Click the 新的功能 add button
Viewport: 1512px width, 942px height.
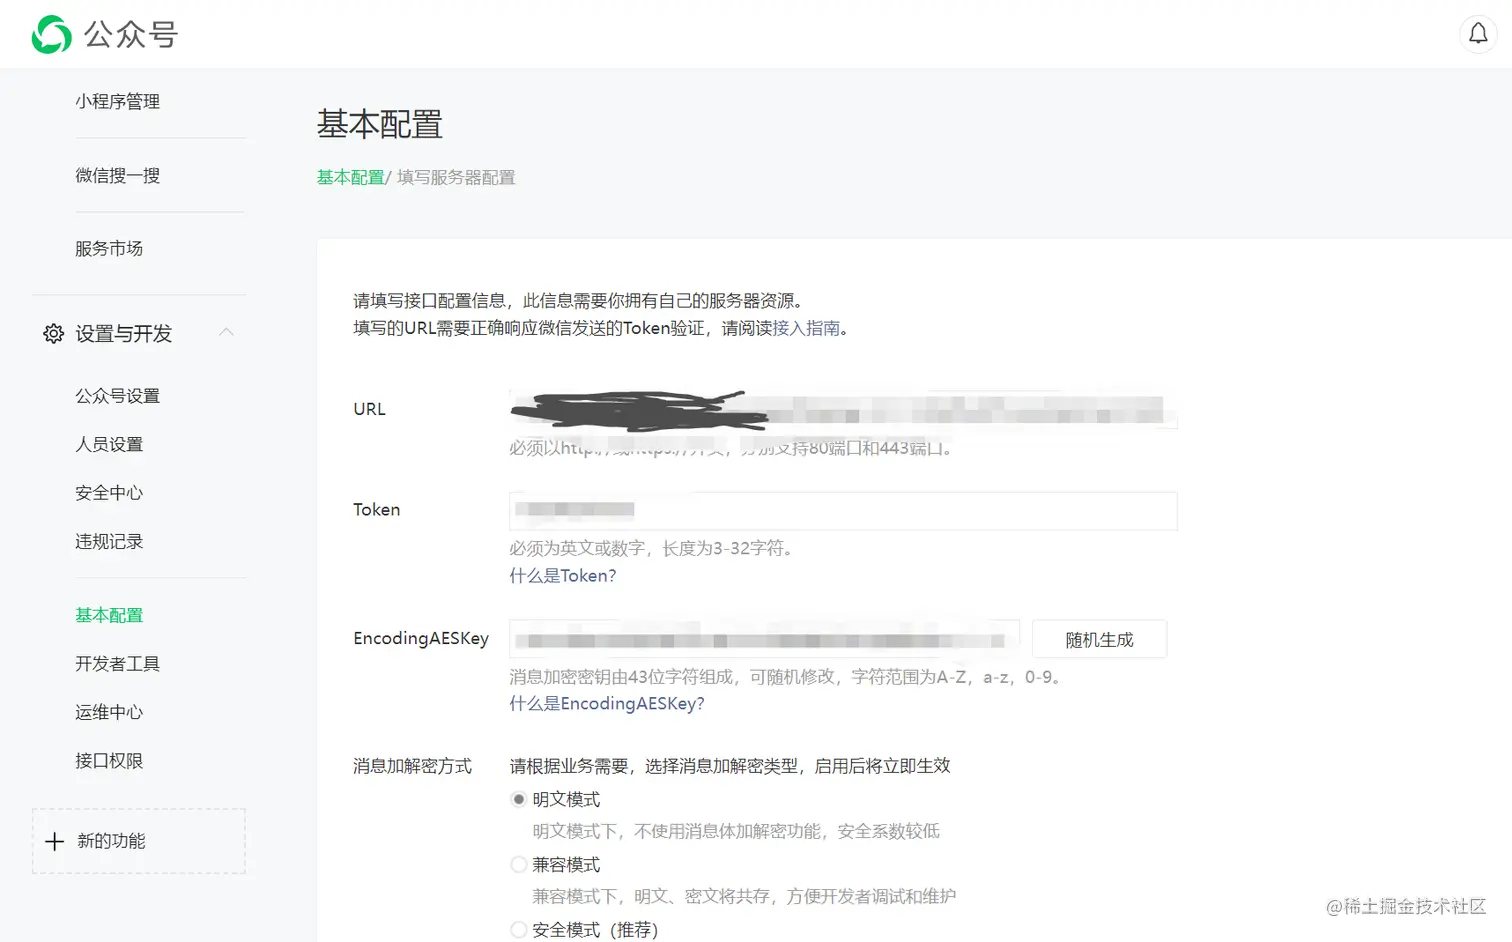pos(139,841)
